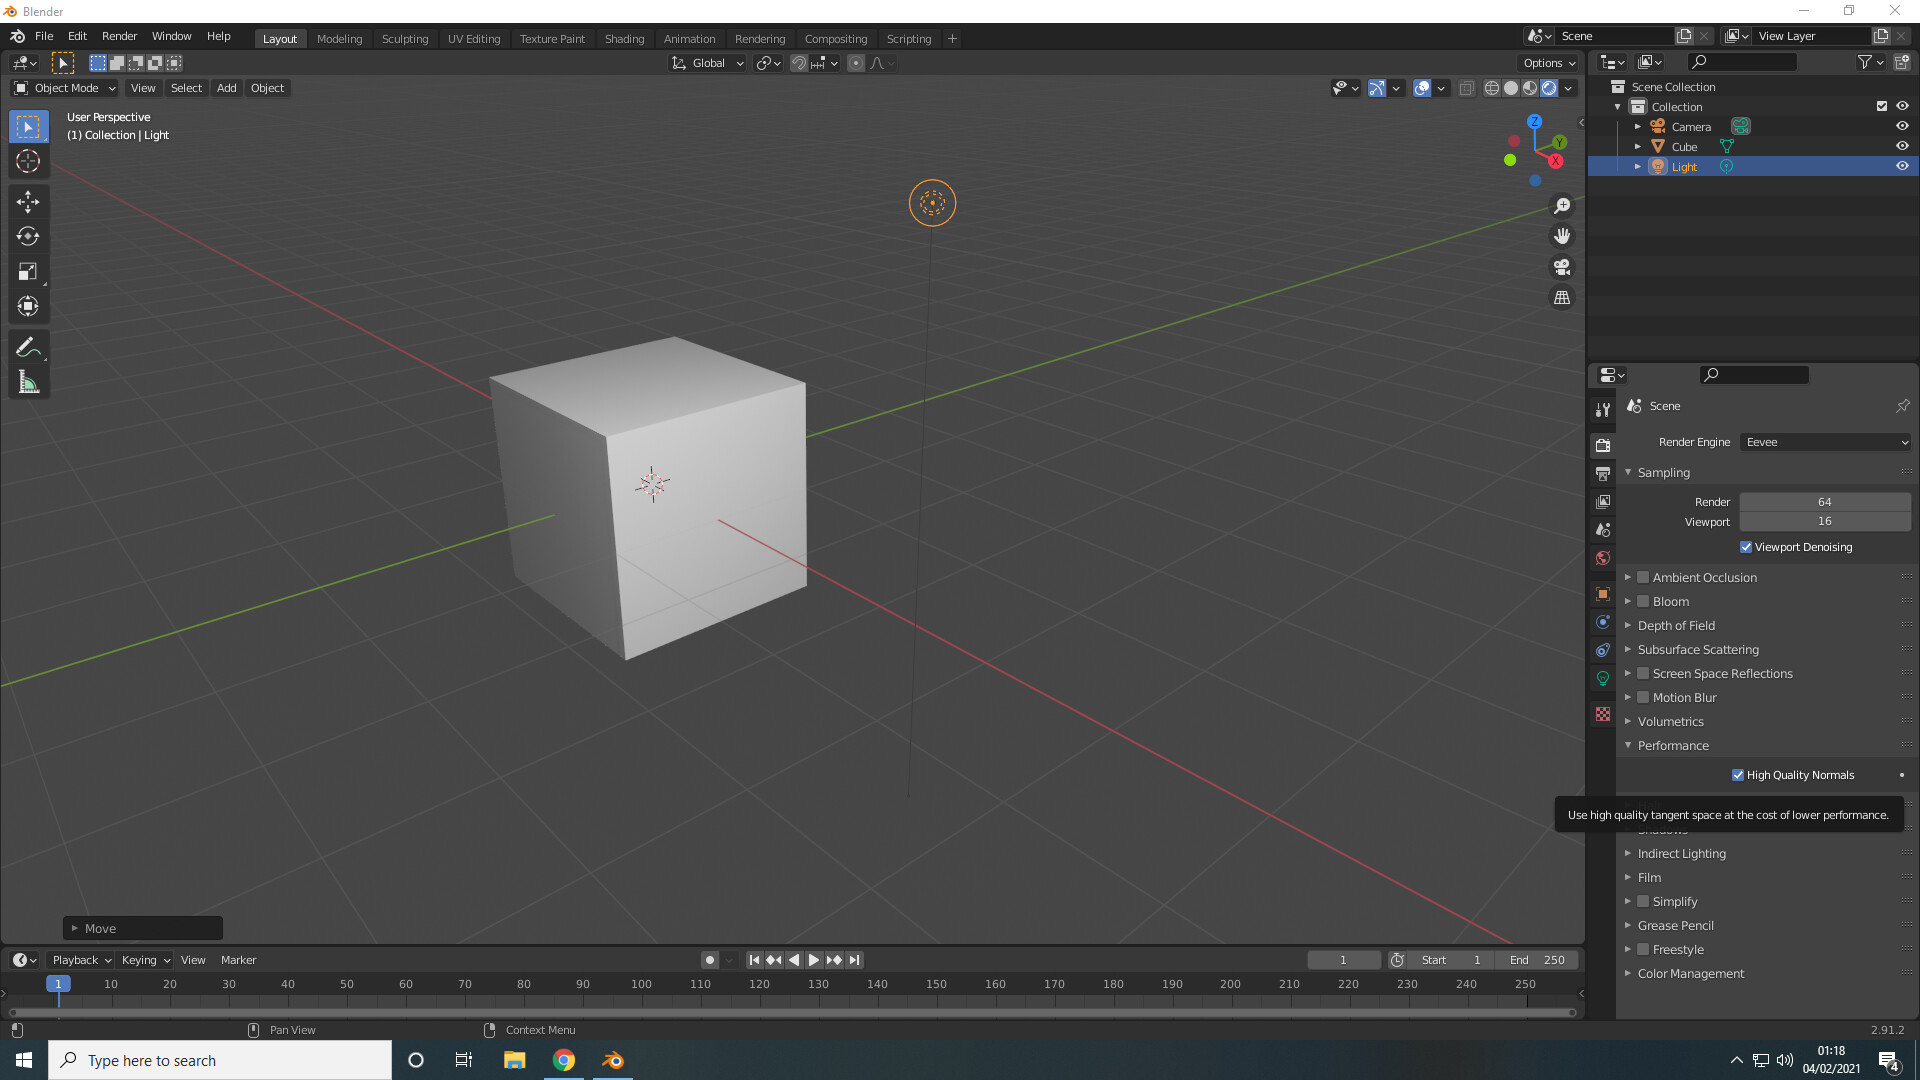The height and width of the screenshot is (1080, 1920).
Task: Disable Viewport Denoising
Action: click(1746, 547)
